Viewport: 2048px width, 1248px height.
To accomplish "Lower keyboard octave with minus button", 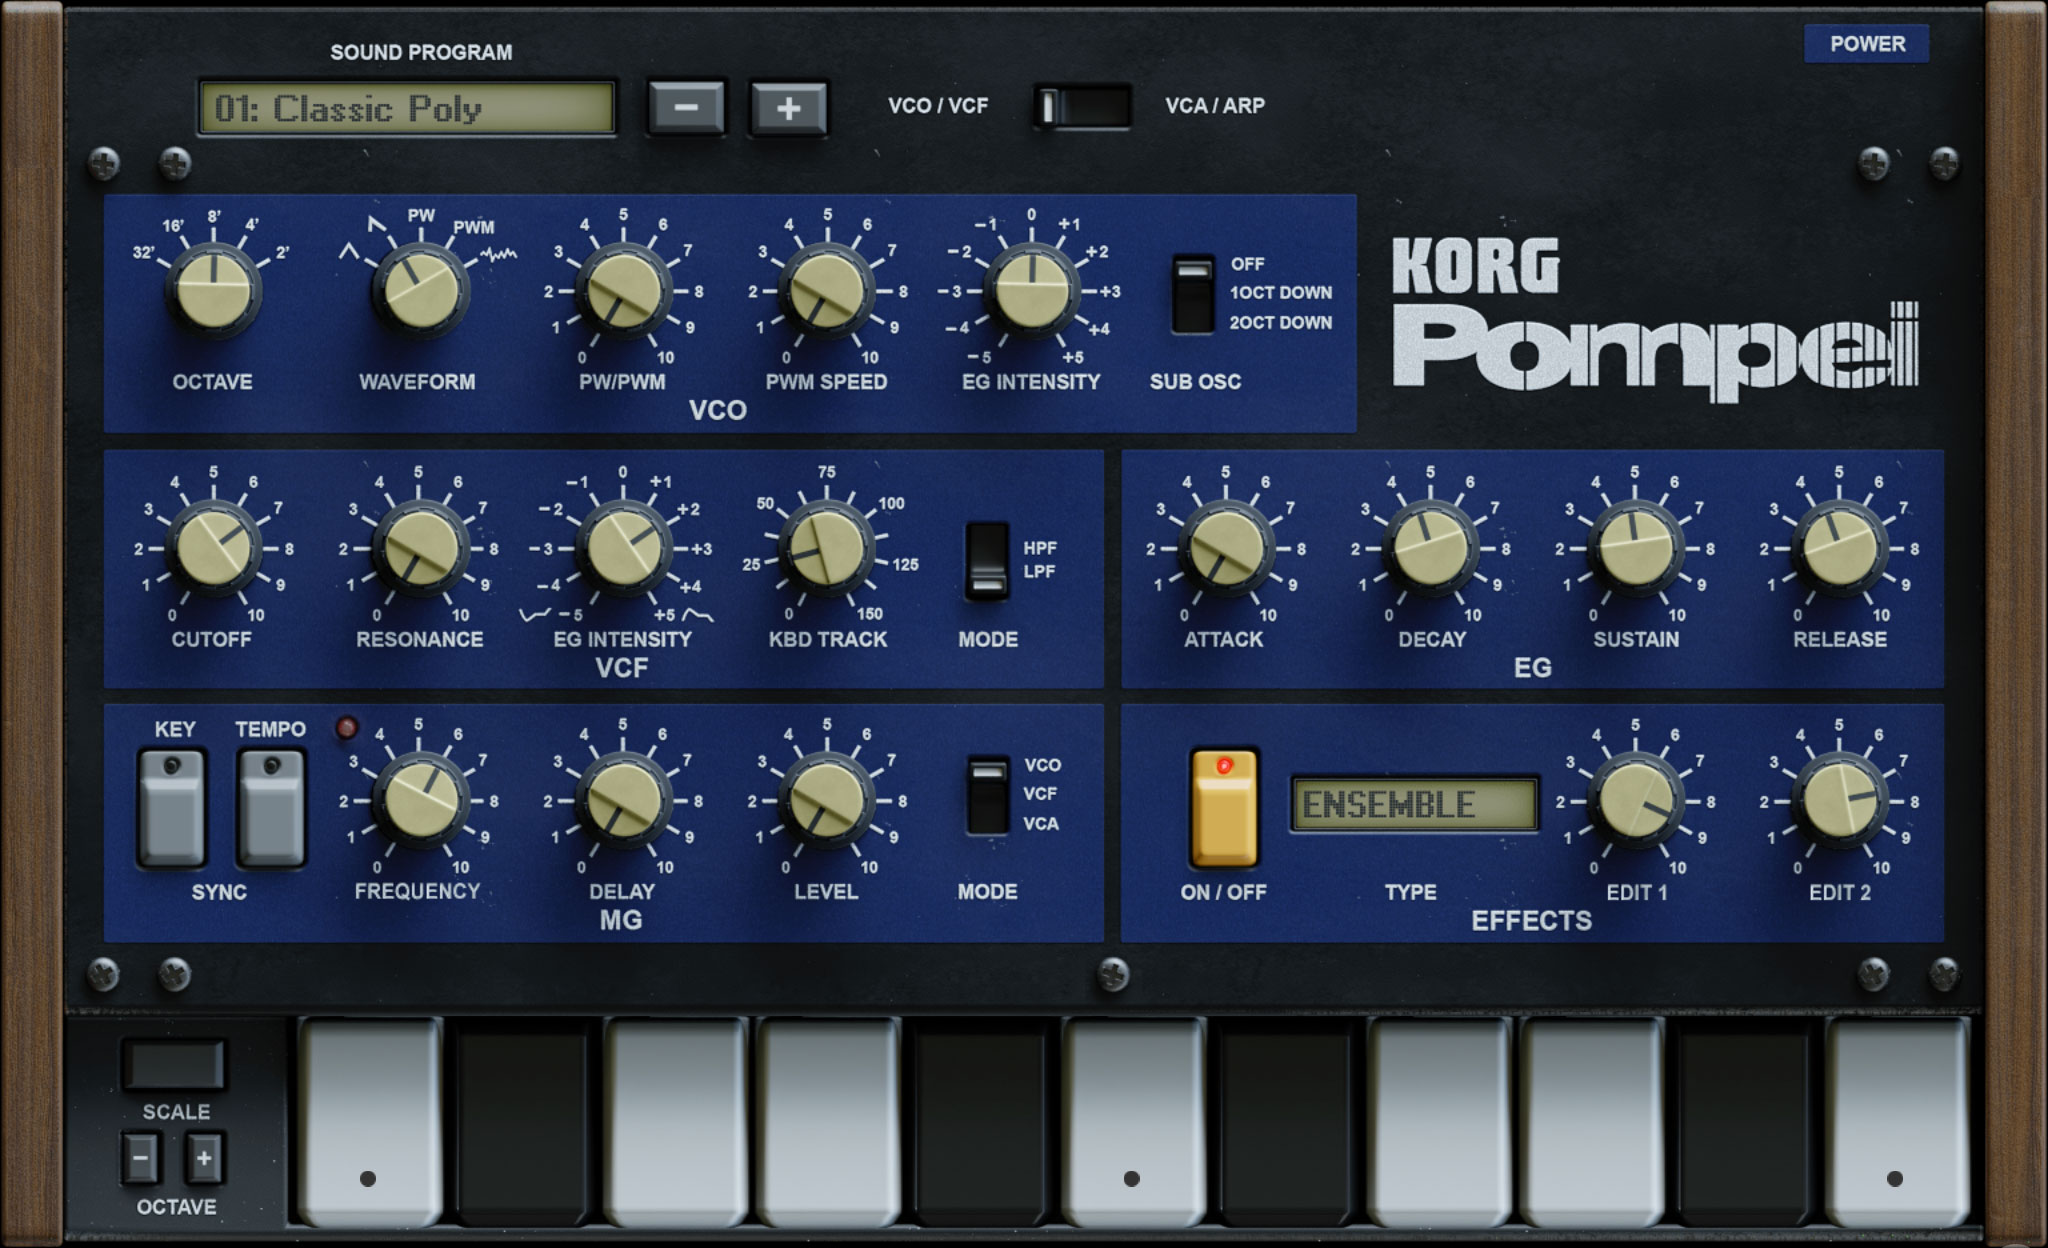I will (x=140, y=1158).
